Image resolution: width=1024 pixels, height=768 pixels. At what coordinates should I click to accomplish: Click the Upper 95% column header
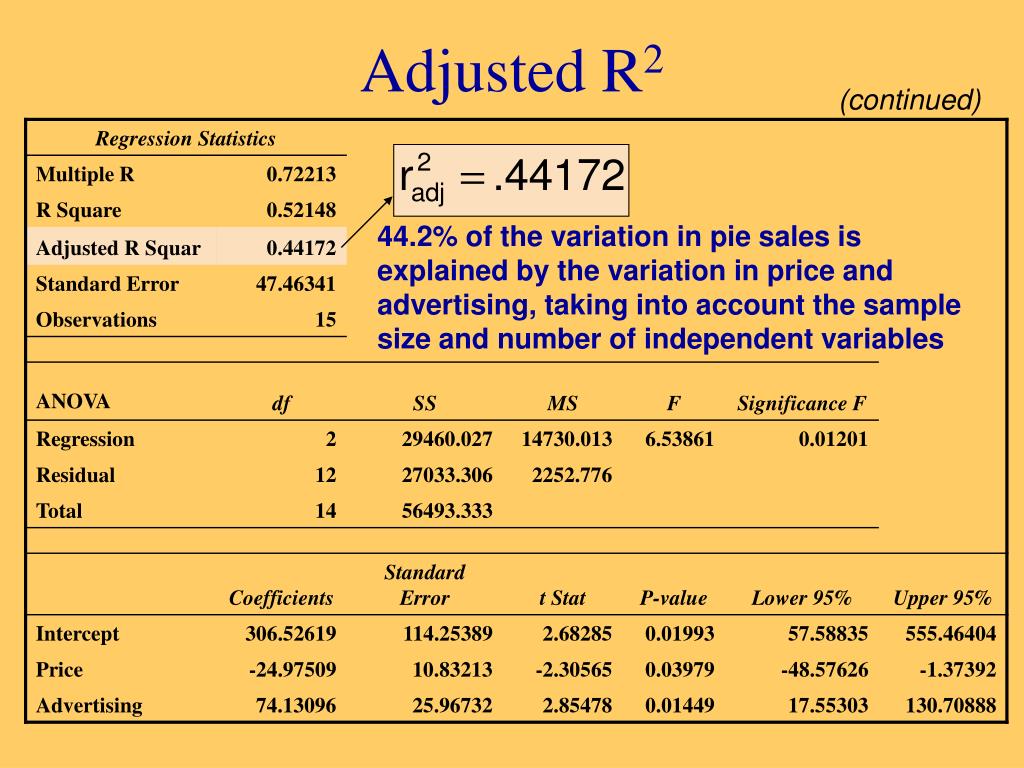coord(942,598)
